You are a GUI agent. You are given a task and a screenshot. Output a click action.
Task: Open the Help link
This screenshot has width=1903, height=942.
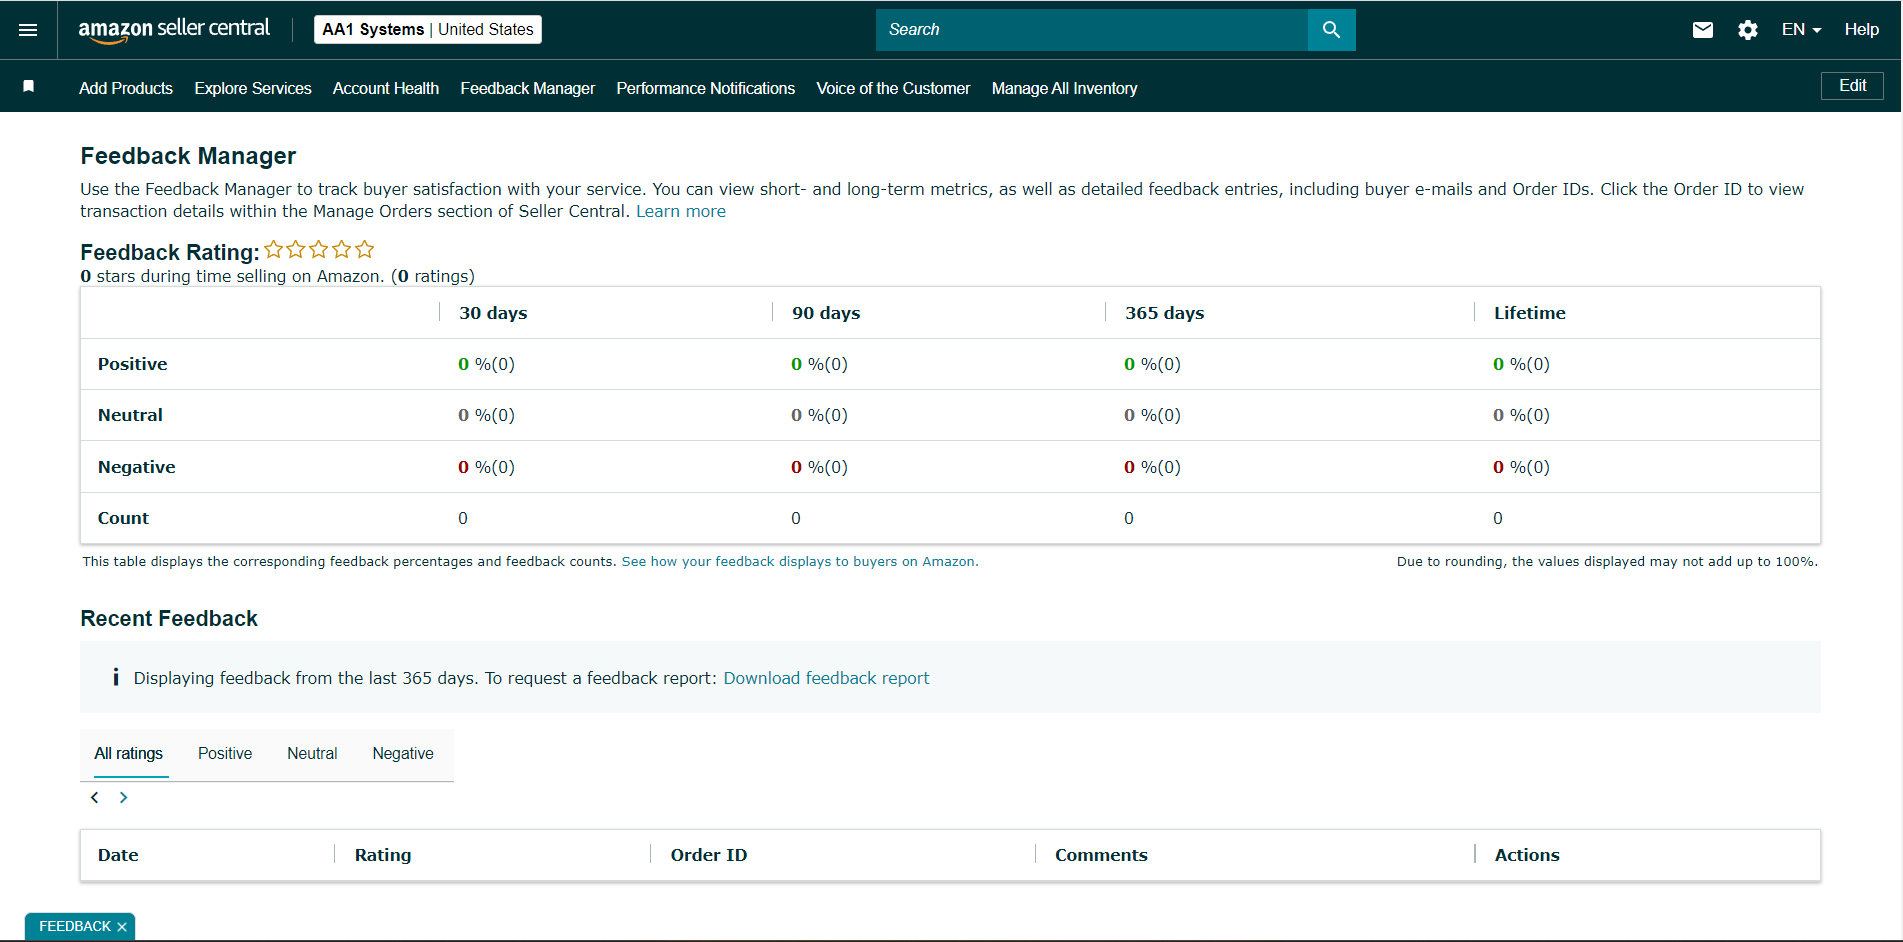pos(1861,30)
